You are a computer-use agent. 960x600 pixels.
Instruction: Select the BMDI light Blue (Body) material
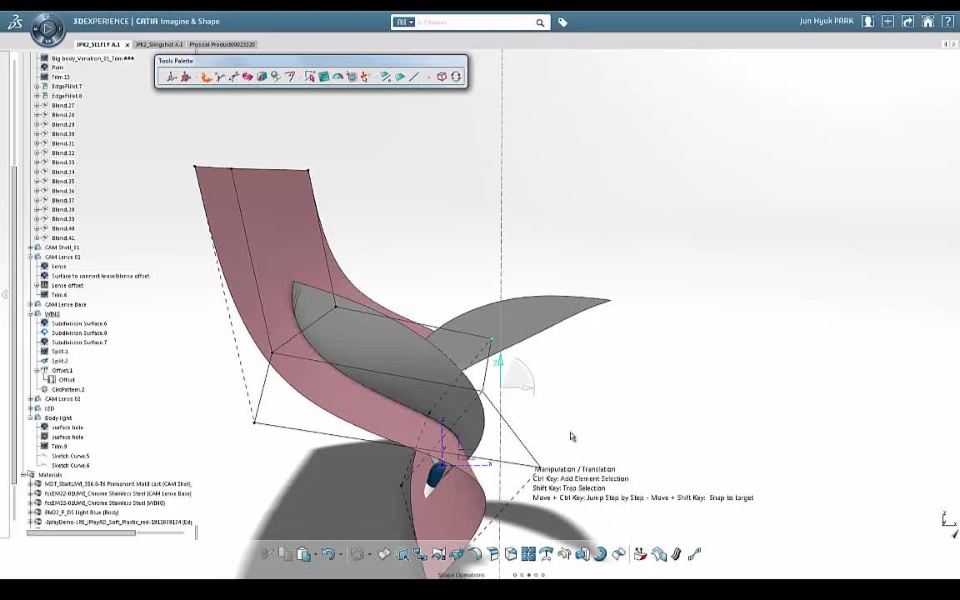[x=82, y=512]
